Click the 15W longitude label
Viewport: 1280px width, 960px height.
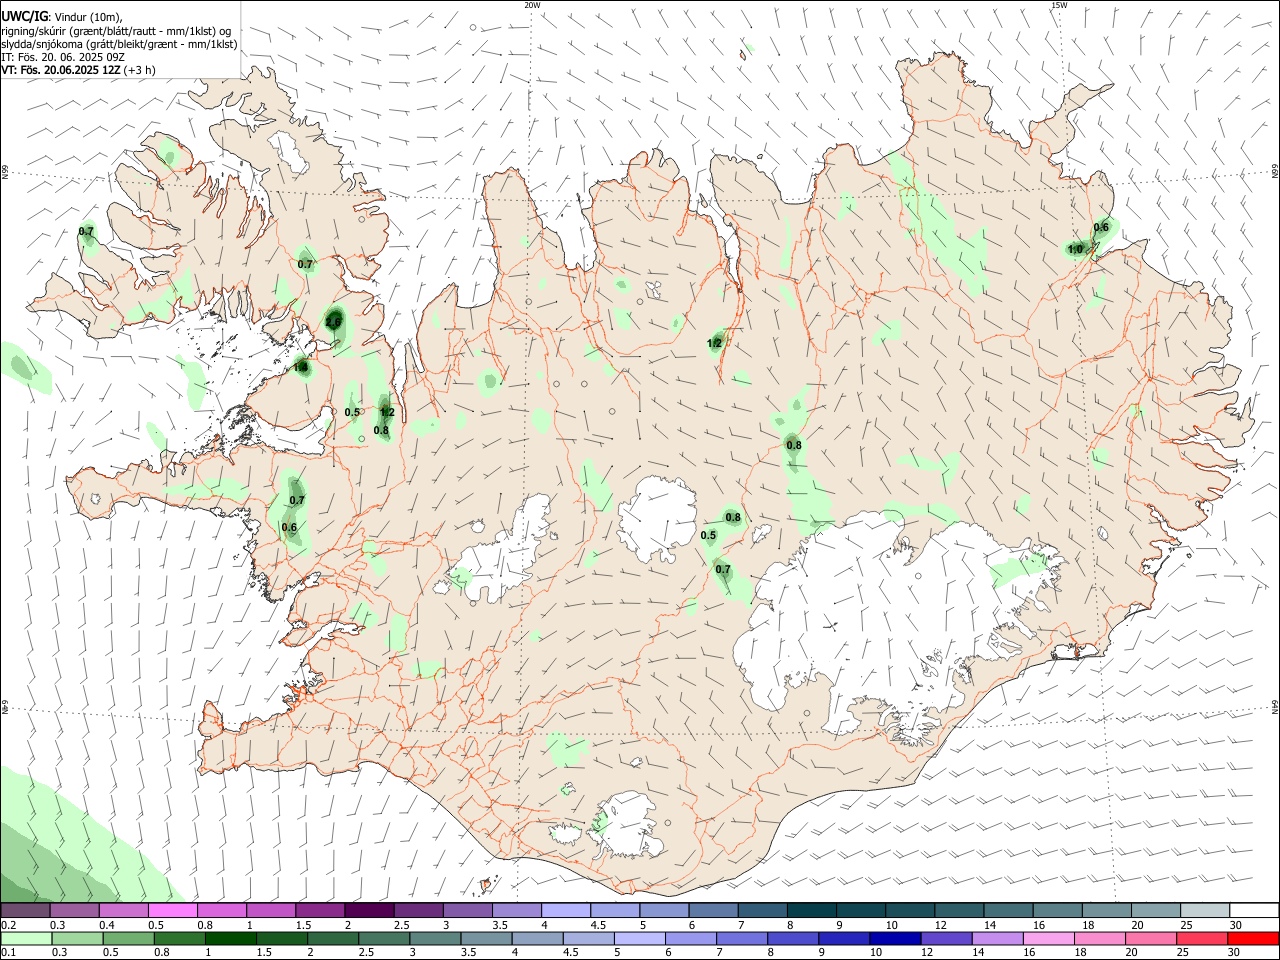(1058, 4)
